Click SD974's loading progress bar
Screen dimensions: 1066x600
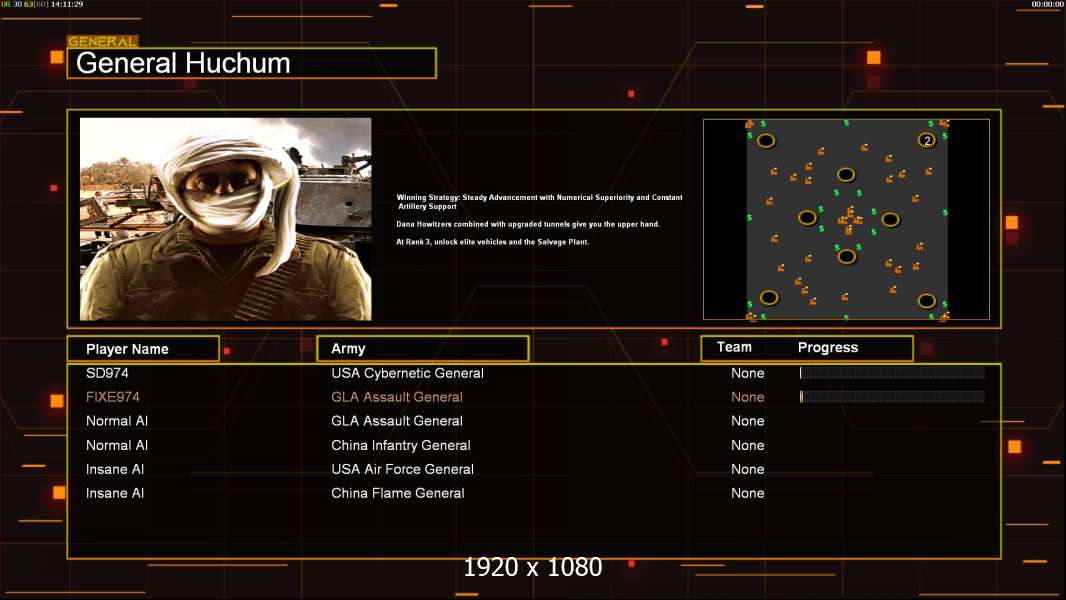(x=892, y=372)
